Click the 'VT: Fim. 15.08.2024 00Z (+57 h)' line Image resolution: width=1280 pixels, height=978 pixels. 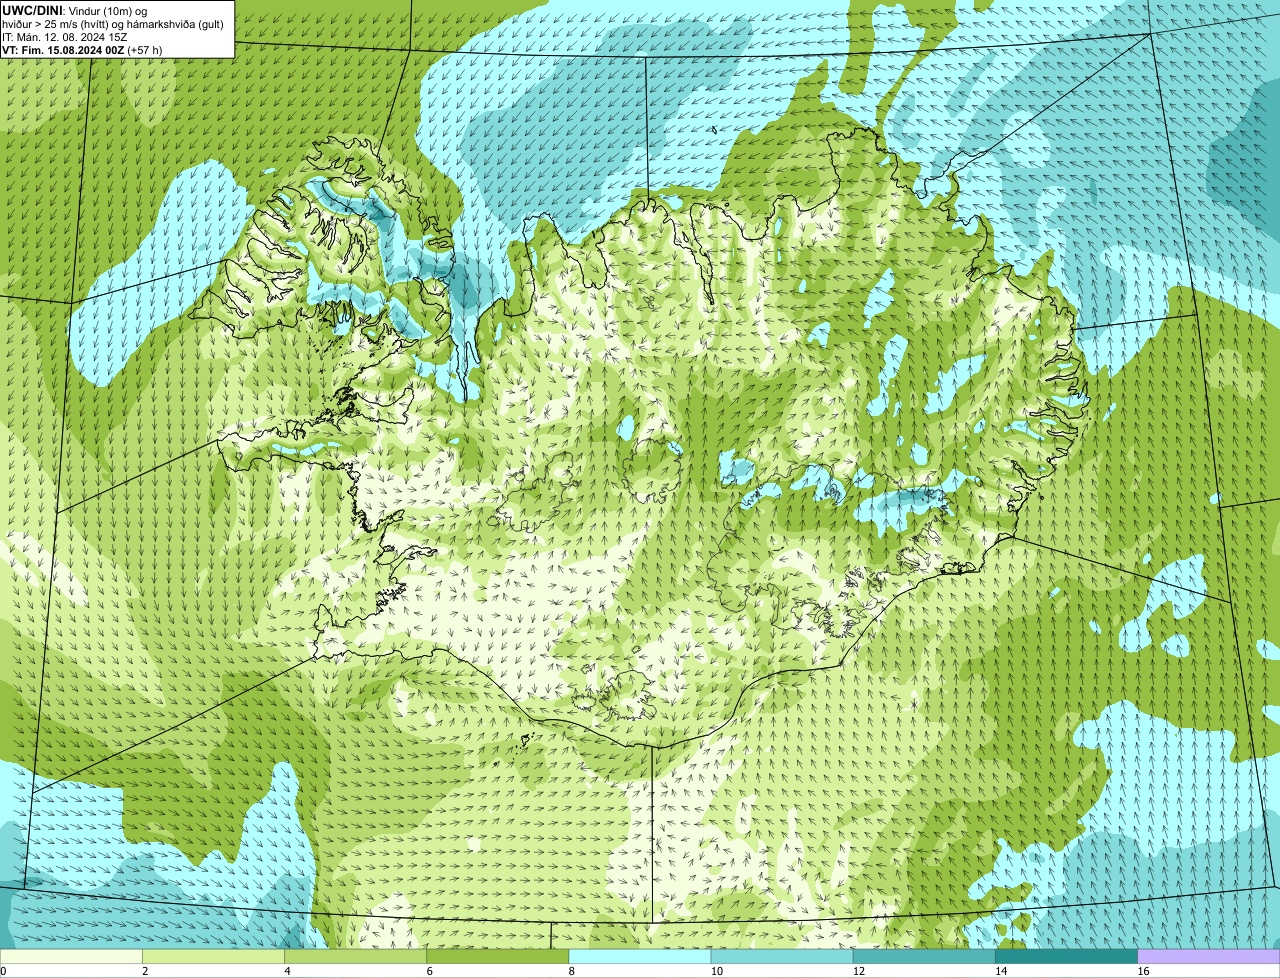point(82,49)
